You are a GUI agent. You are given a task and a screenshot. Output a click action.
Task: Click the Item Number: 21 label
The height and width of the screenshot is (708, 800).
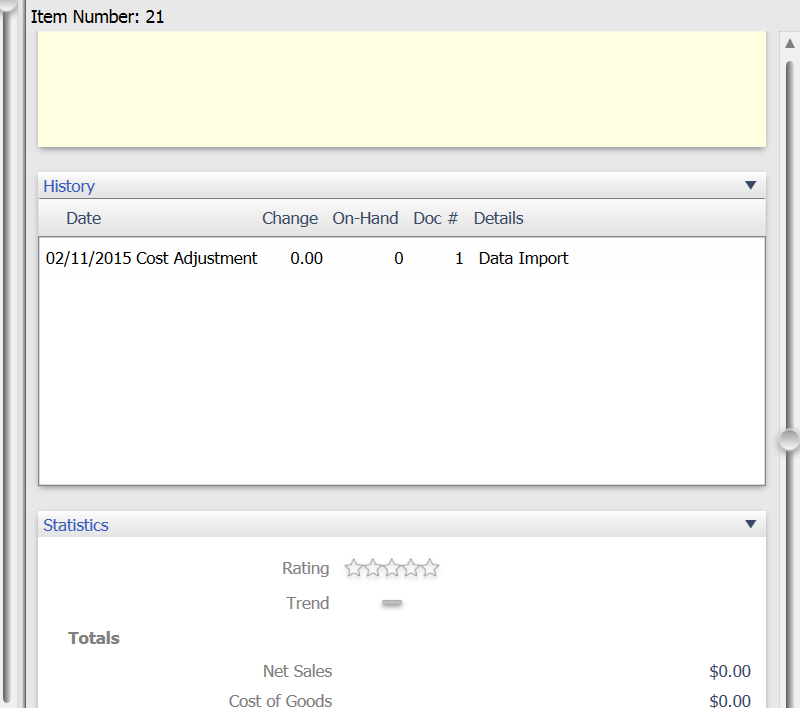point(97,17)
